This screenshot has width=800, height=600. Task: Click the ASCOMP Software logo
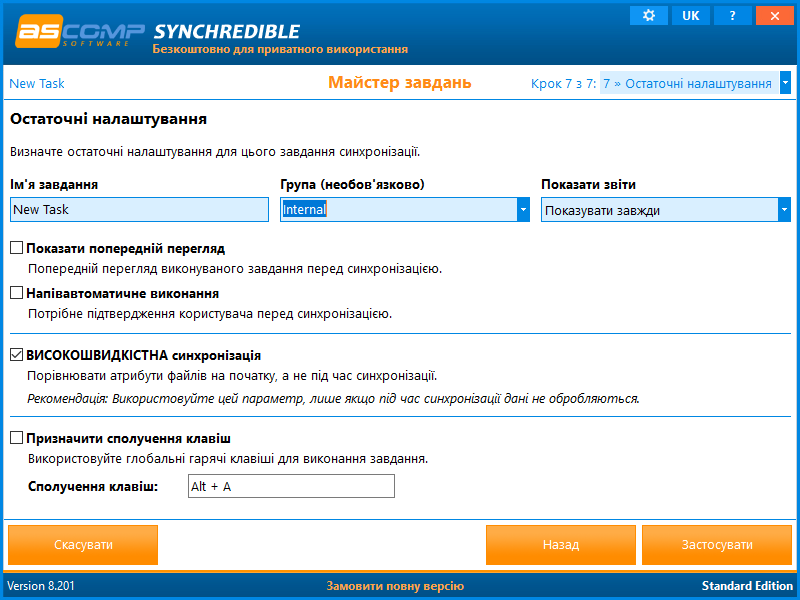(80, 32)
